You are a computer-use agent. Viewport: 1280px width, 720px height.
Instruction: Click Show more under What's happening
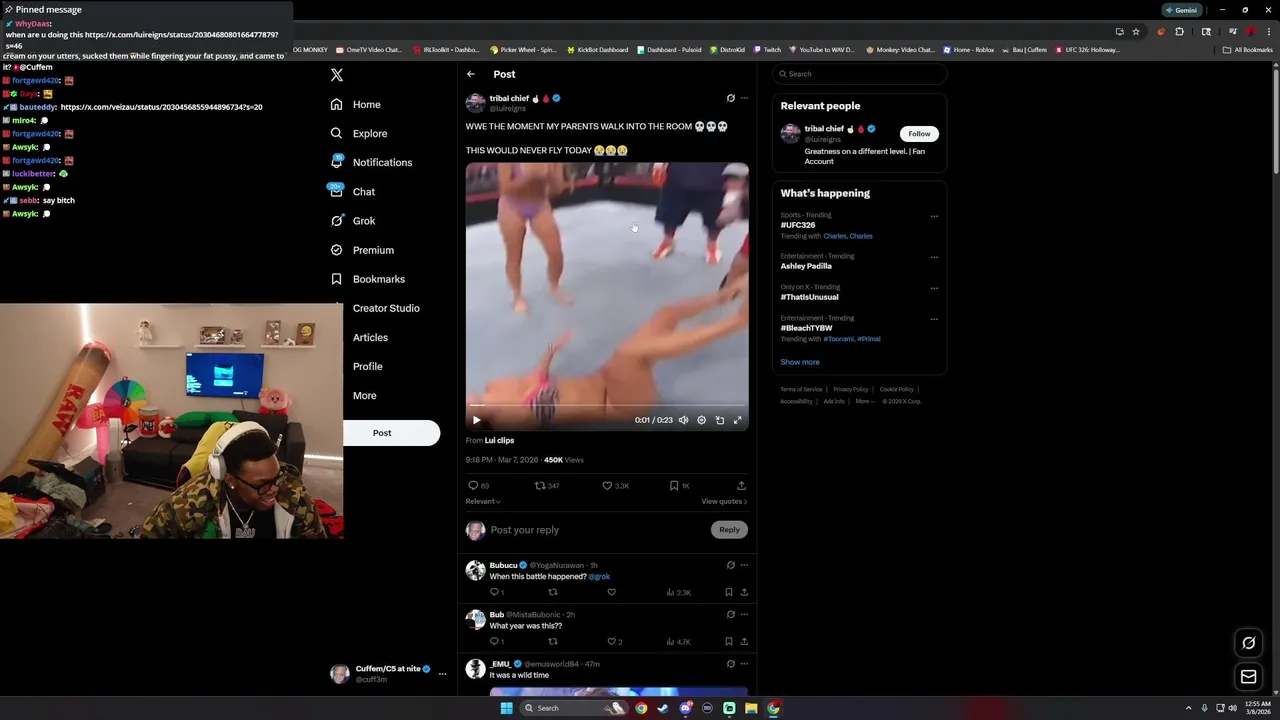pos(800,362)
